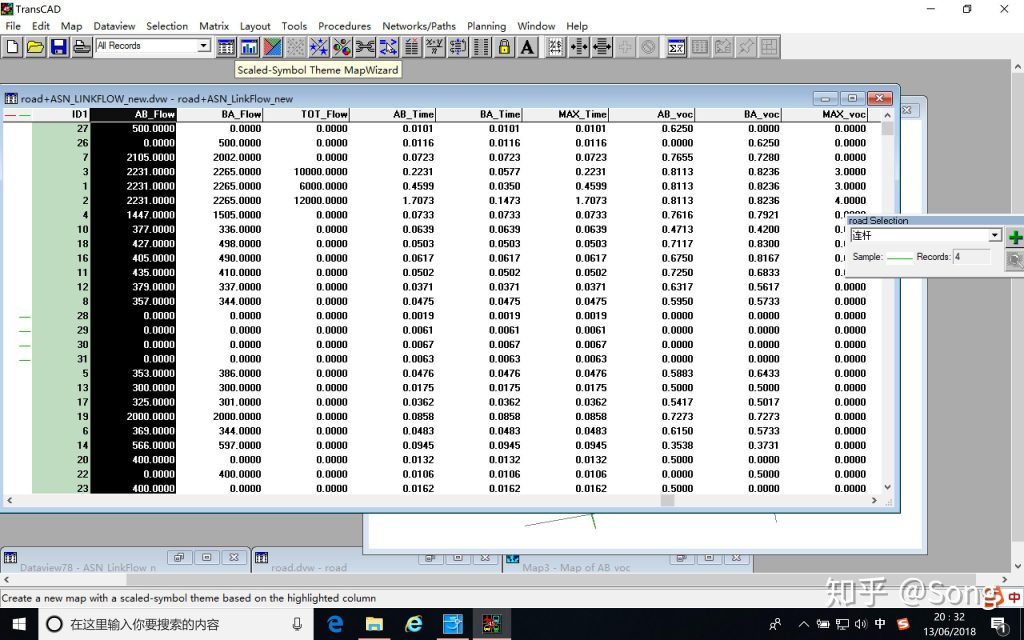The height and width of the screenshot is (640, 1024).
Task: Click the x+y formula field icon
Action: pos(434,47)
